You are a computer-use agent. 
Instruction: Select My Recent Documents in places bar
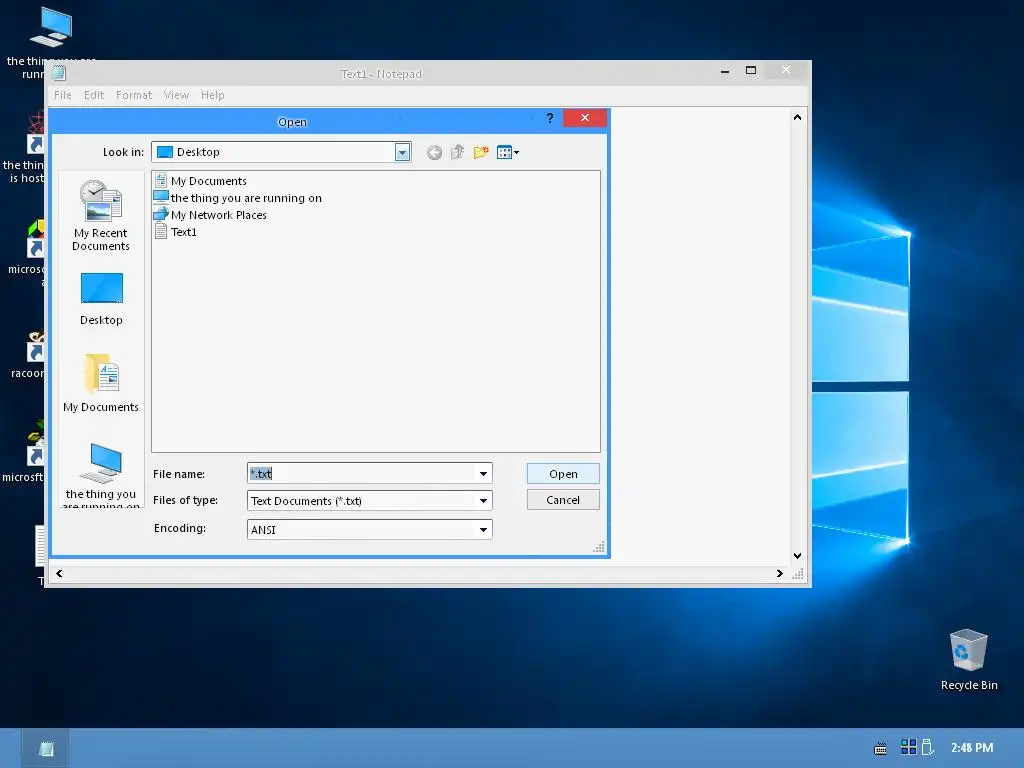[x=101, y=216]
